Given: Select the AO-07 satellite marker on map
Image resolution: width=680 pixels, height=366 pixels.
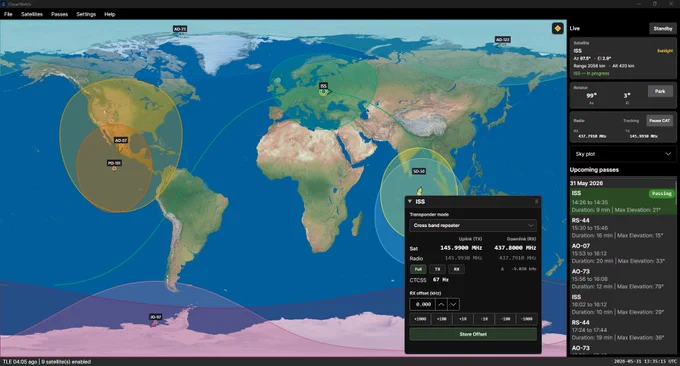Looking at the screenshot, I should [x=120, y=148].
